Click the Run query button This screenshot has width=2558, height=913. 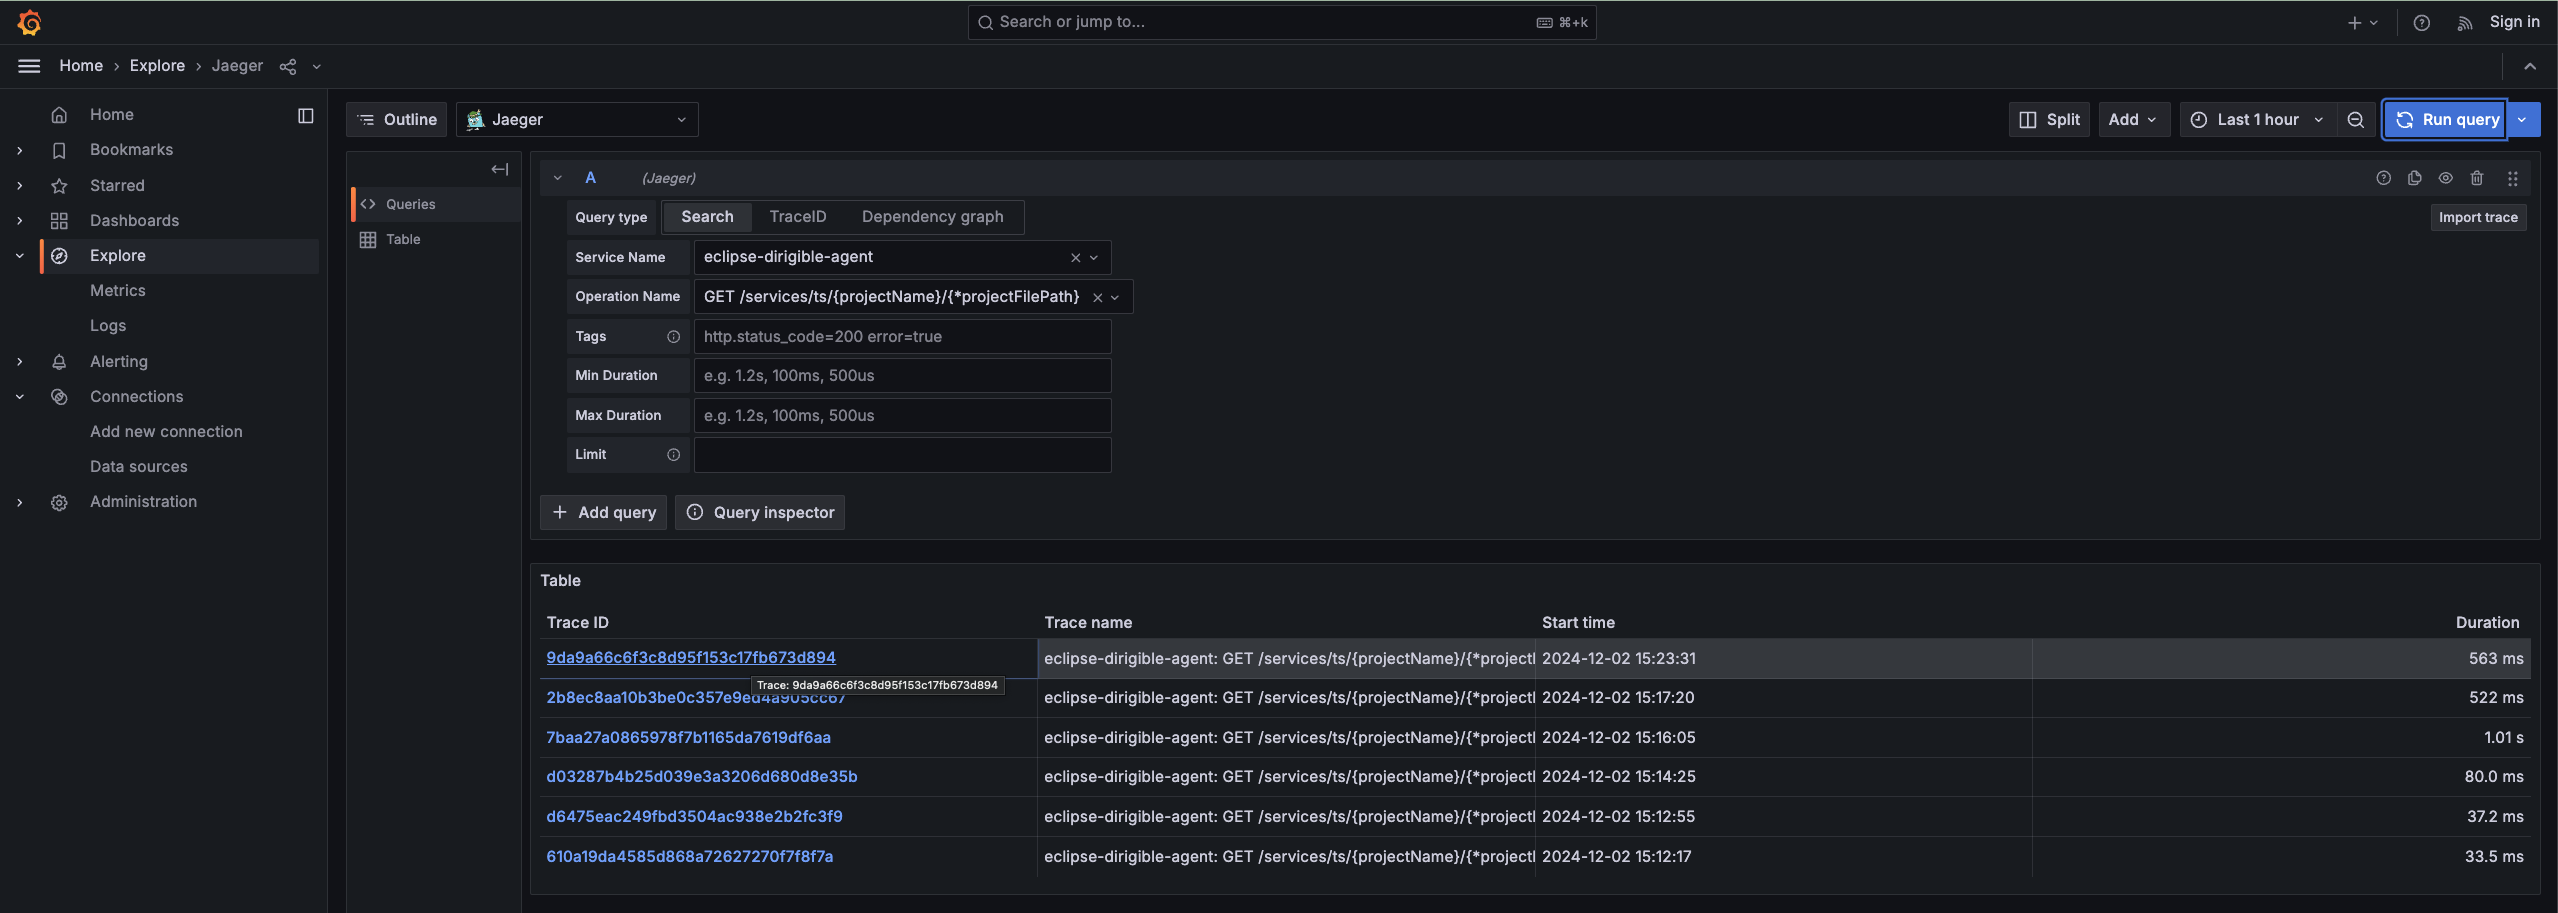click(x=2446, y=120)
